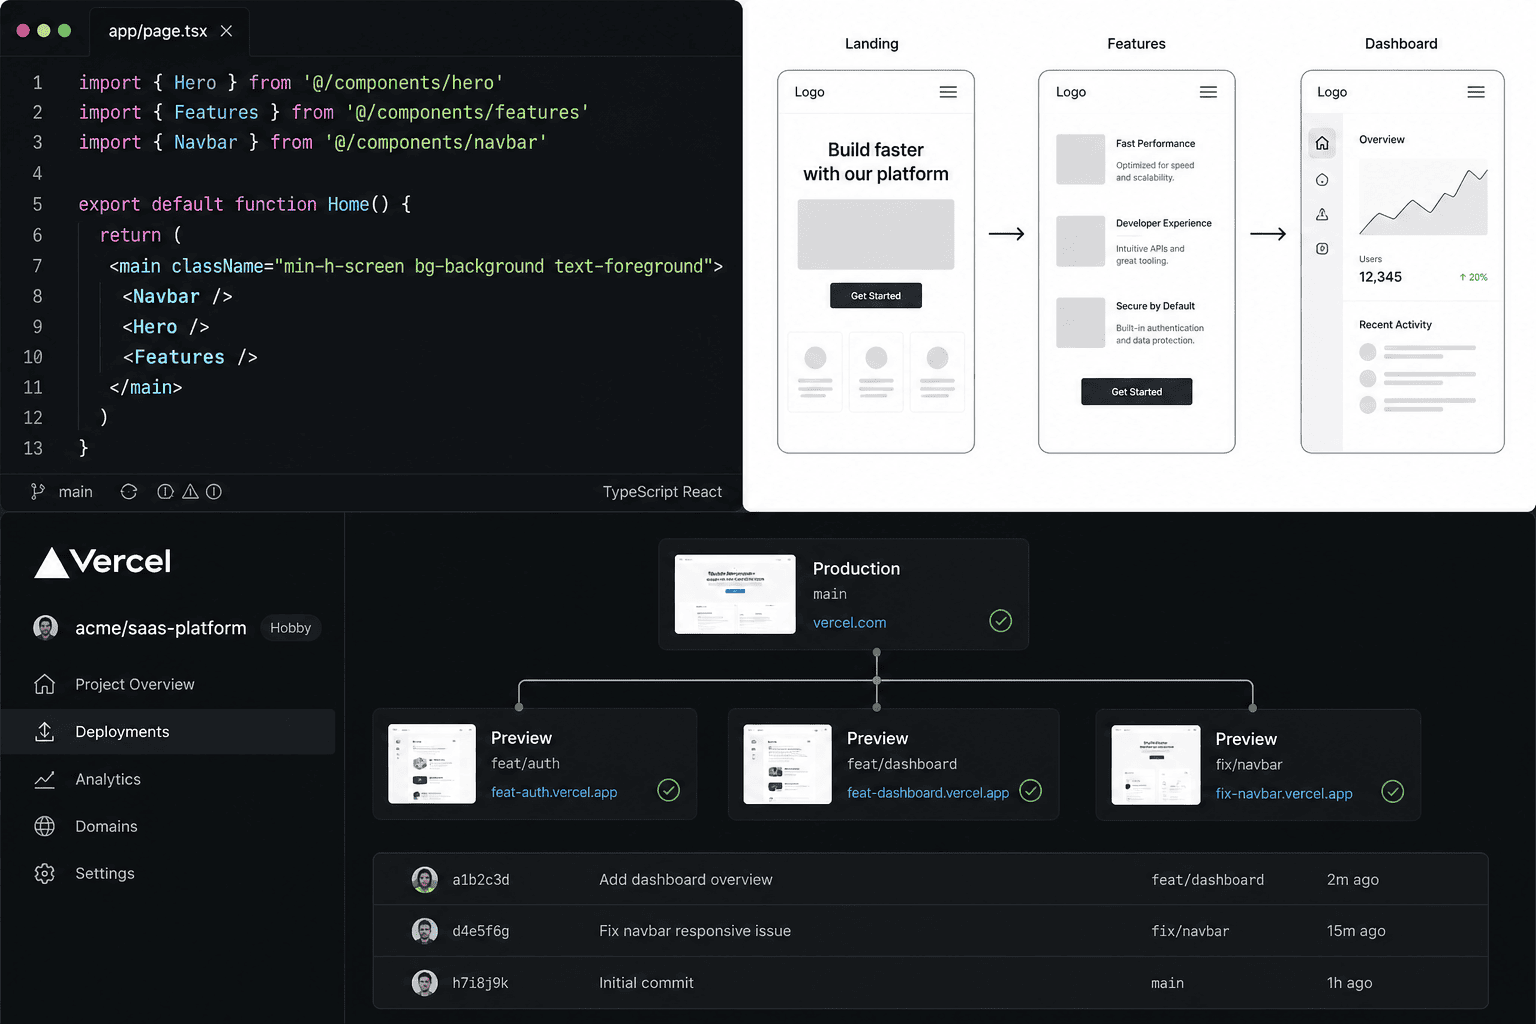Click author avatar for commit a1b2c3d
The width and height of the screenshot is (1536, 1024).
pyautogui.click(x=425, y=880)
